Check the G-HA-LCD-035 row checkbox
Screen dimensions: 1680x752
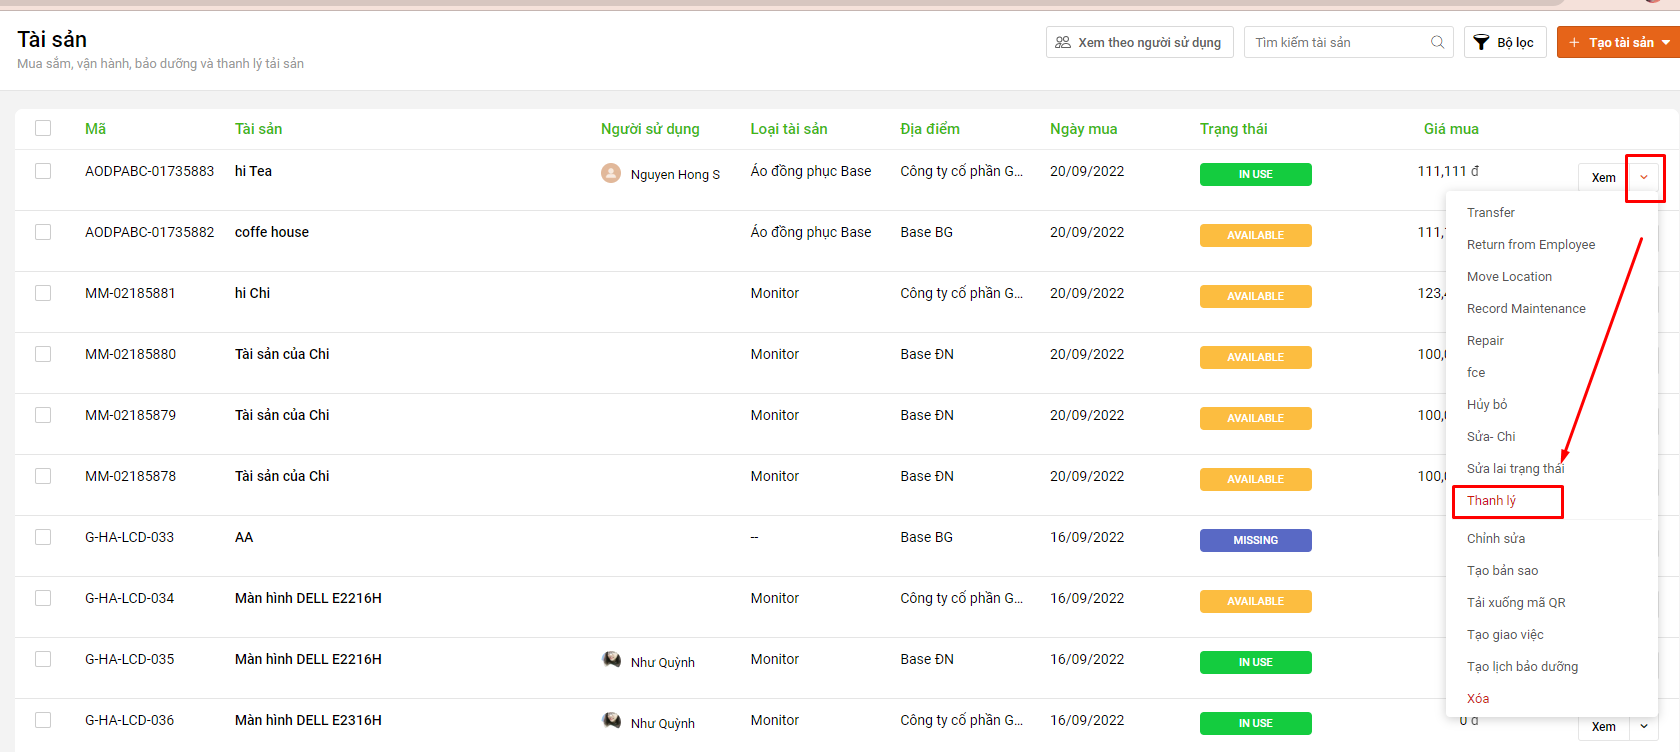43,659
